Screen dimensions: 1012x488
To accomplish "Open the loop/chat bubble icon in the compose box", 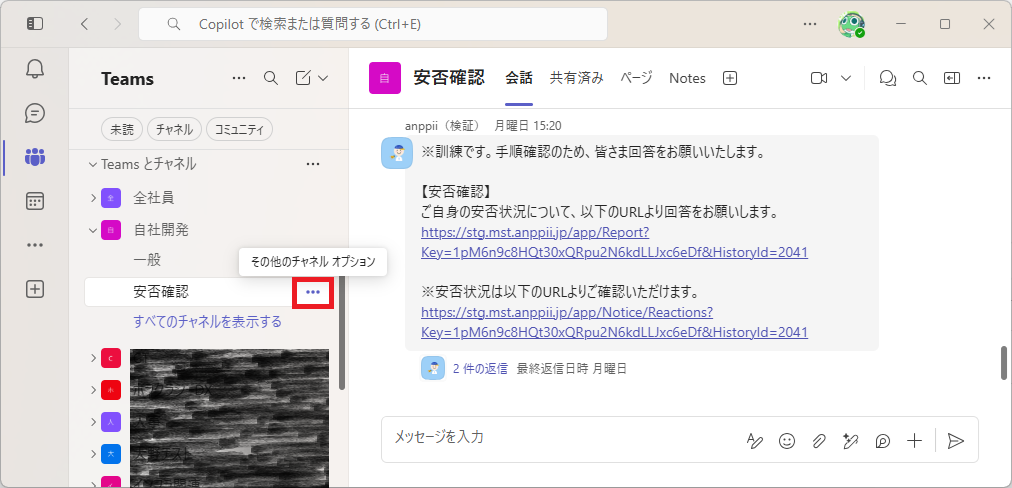I will click(x=882, y=441).
